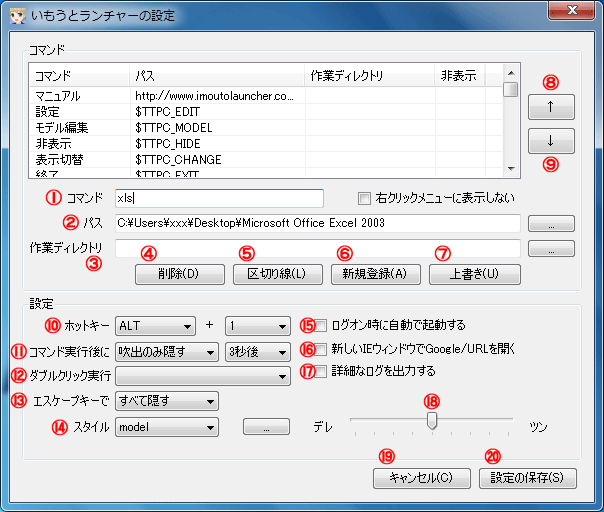604x512 pixels.
Task: Select the マニュアル row in list
Action: click(x=266, y=96)
